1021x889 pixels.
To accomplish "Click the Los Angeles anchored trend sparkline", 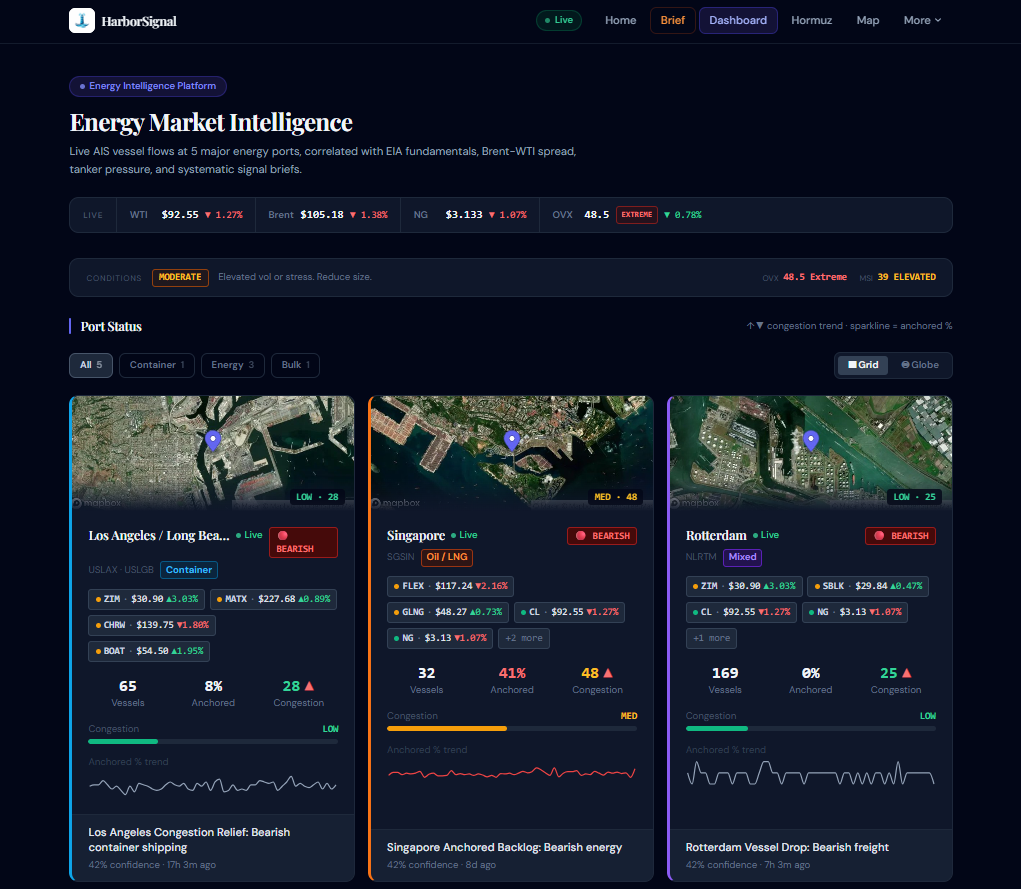I will coord(213,785).
